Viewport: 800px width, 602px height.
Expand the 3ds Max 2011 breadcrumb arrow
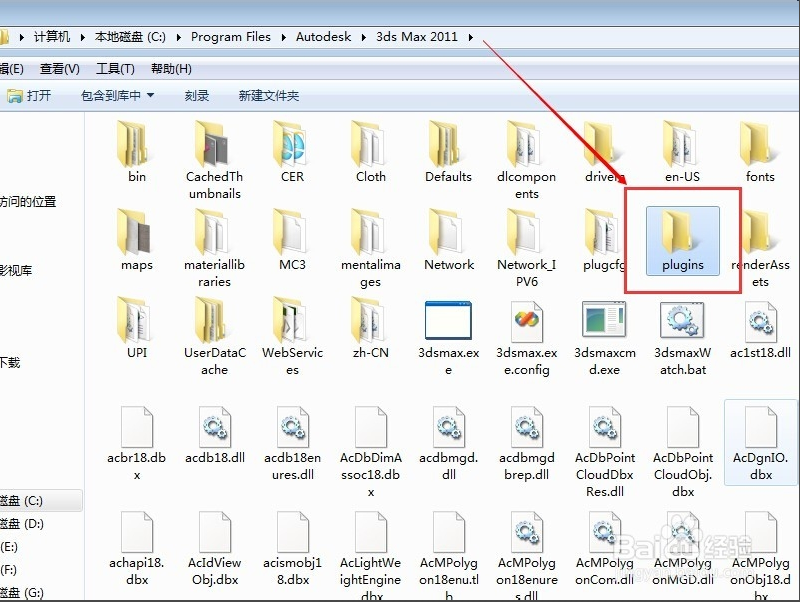click(470, 37)
